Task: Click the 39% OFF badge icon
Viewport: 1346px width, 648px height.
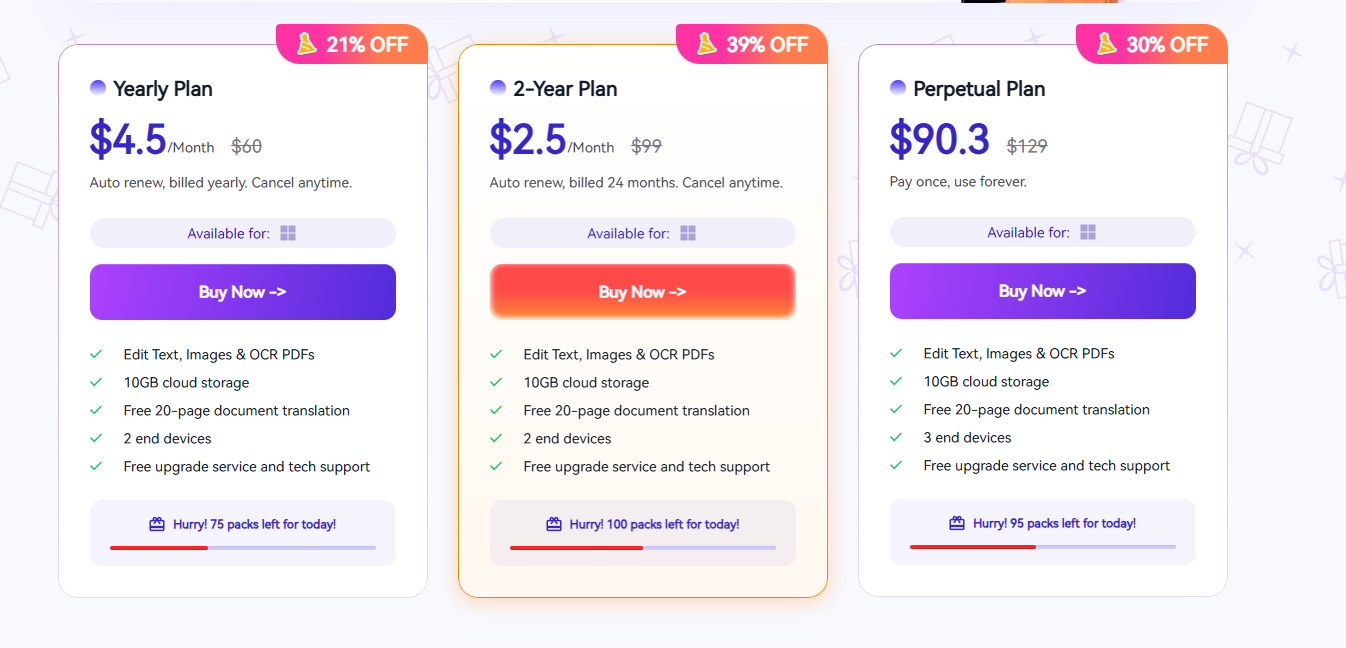Action: [706, 43]
